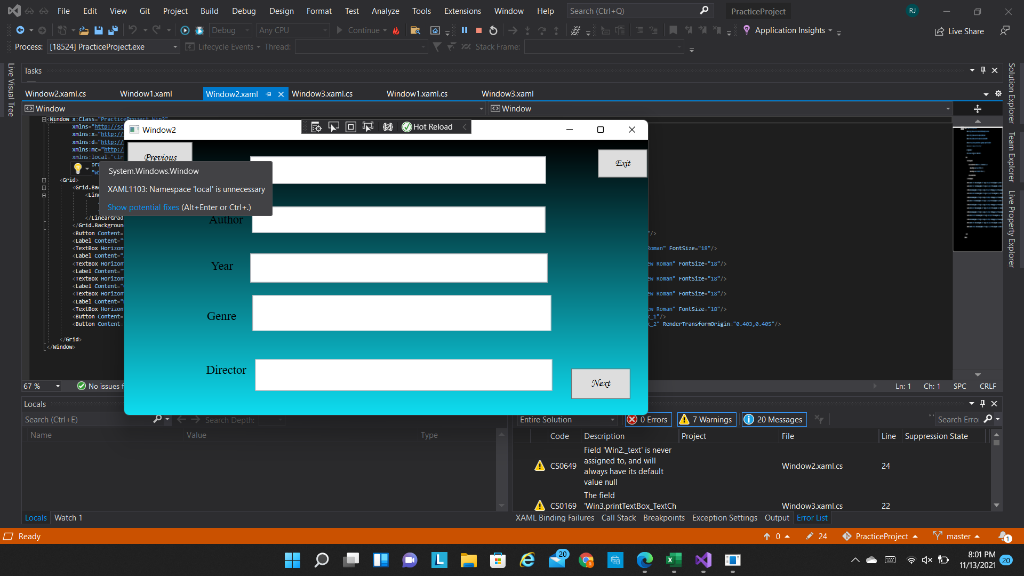Open the Debug menu
This screenshot has width=1024, height=576.
click(x=244, y=11)
